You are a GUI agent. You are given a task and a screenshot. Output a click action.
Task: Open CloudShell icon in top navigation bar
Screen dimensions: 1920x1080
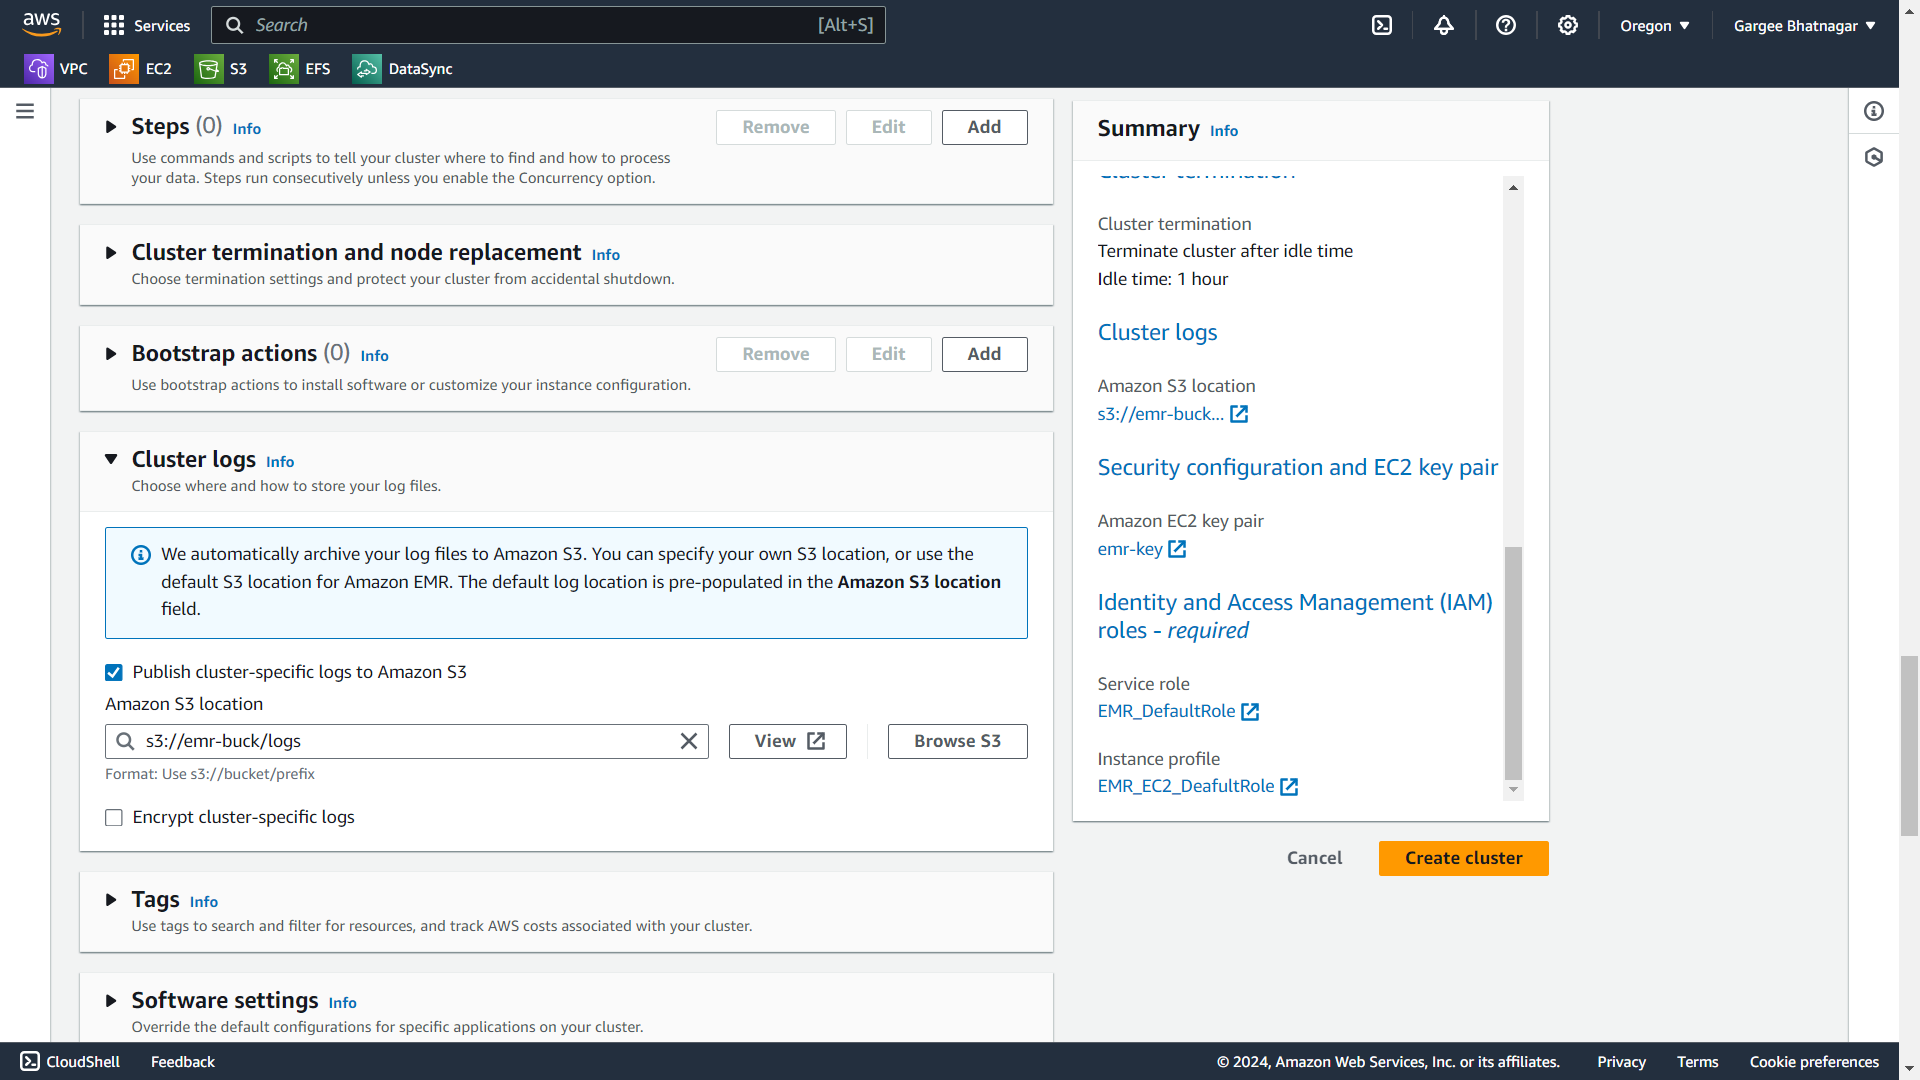pyautogui.click(x=1382, y=26)
